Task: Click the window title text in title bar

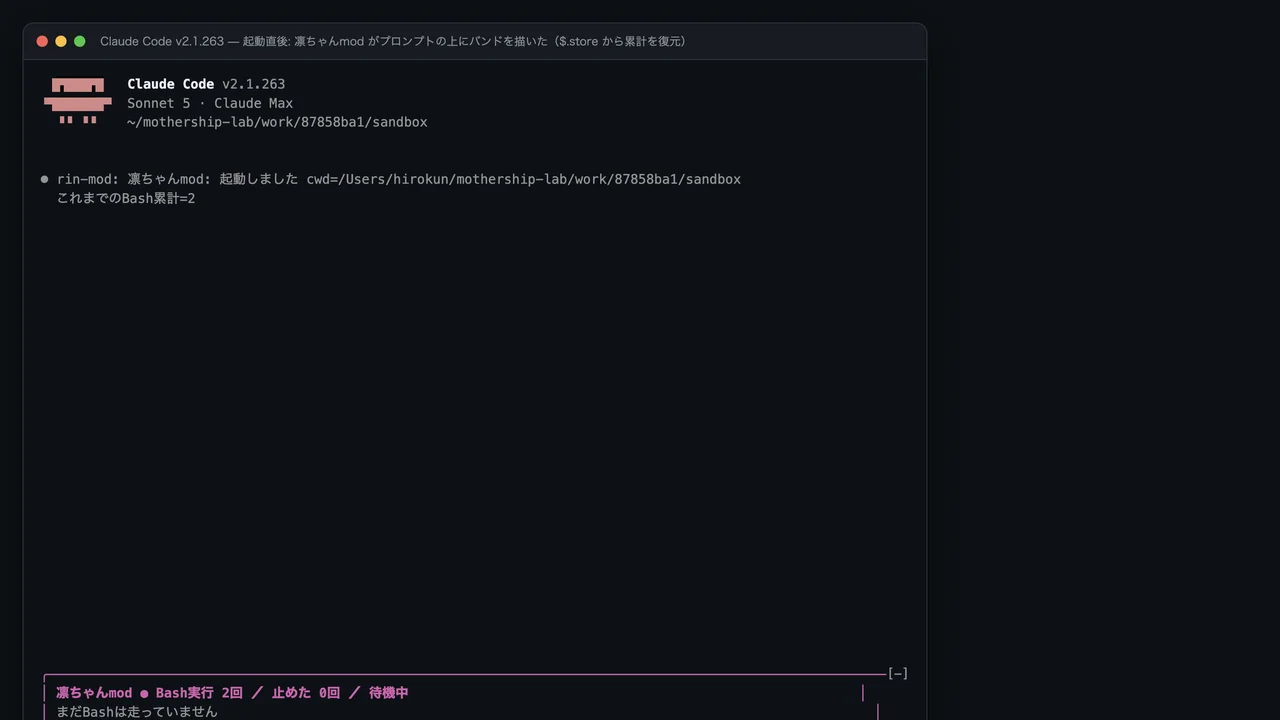Action: (393, 41)
